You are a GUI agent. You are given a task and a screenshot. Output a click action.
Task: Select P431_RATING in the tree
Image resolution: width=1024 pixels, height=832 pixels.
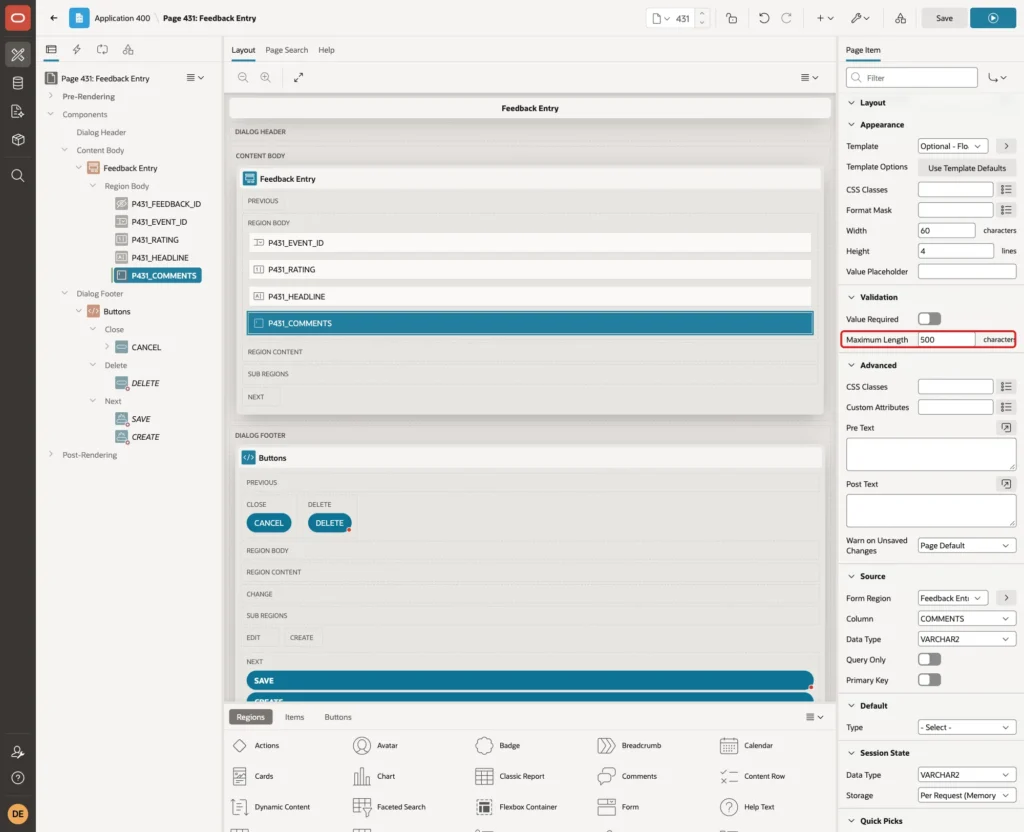(x=155, y=240)
